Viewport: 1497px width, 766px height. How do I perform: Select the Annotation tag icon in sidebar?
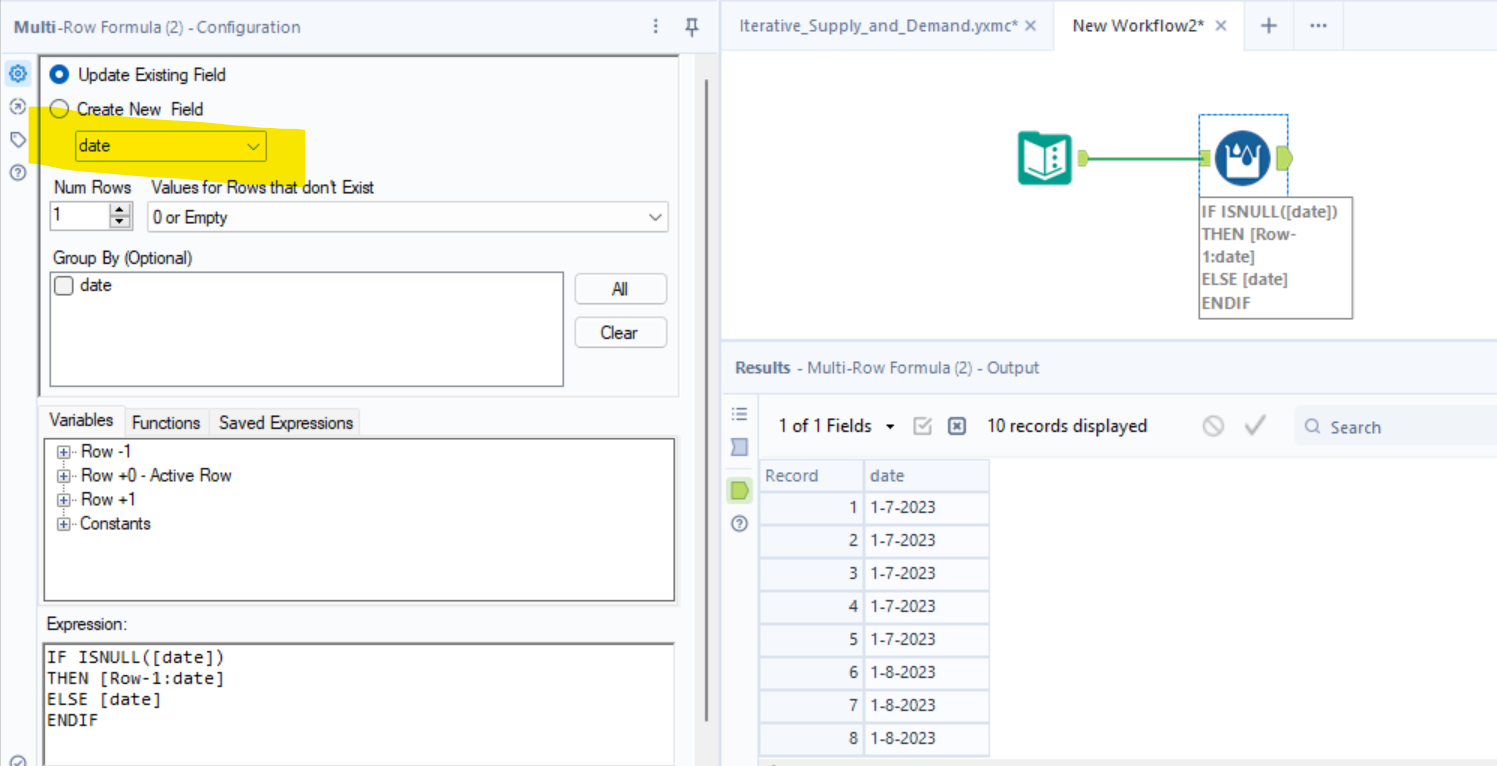pyautogui.click(x=17, y=139)
